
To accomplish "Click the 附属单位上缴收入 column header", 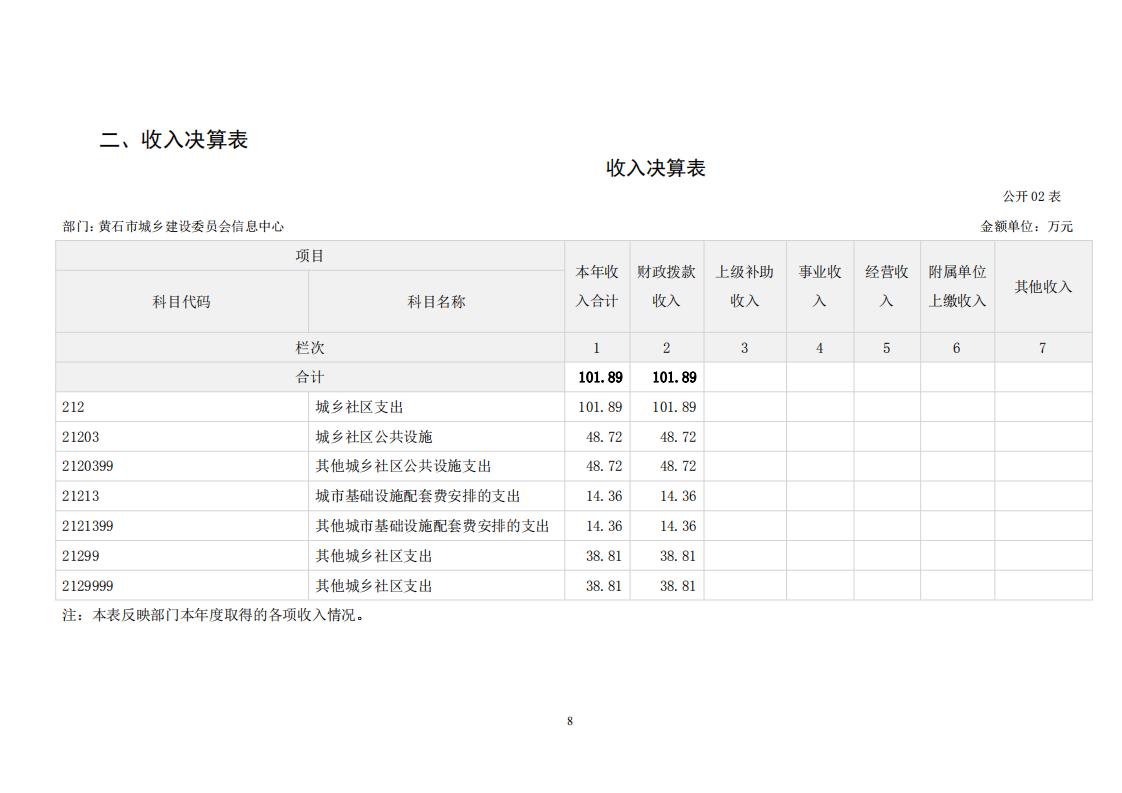I will [957, 286].
